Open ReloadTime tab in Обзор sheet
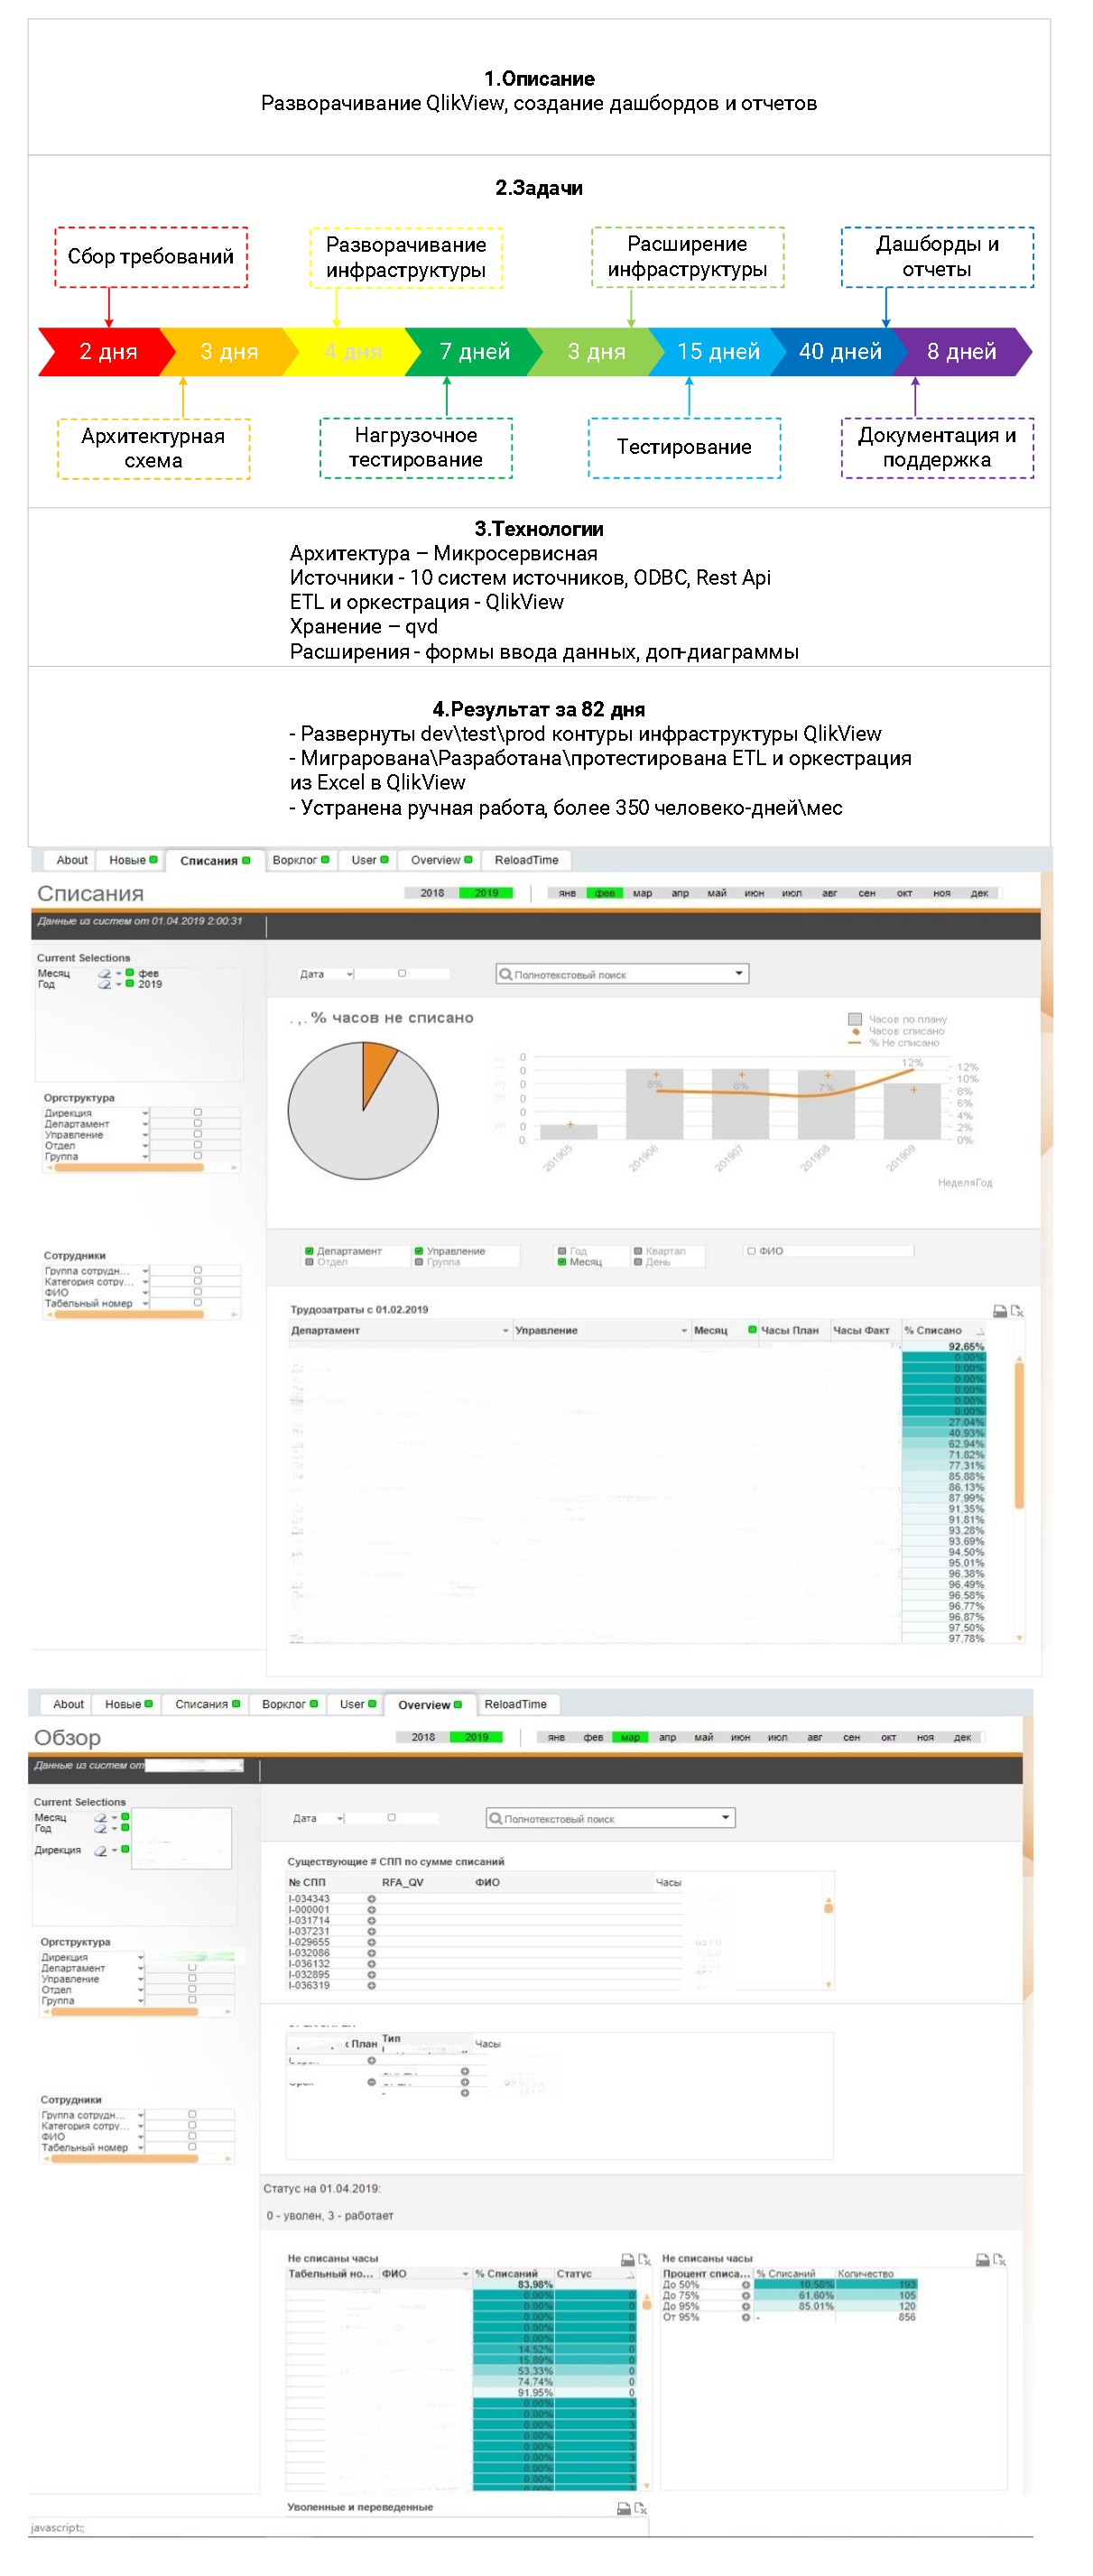 tap(515, 1704)
